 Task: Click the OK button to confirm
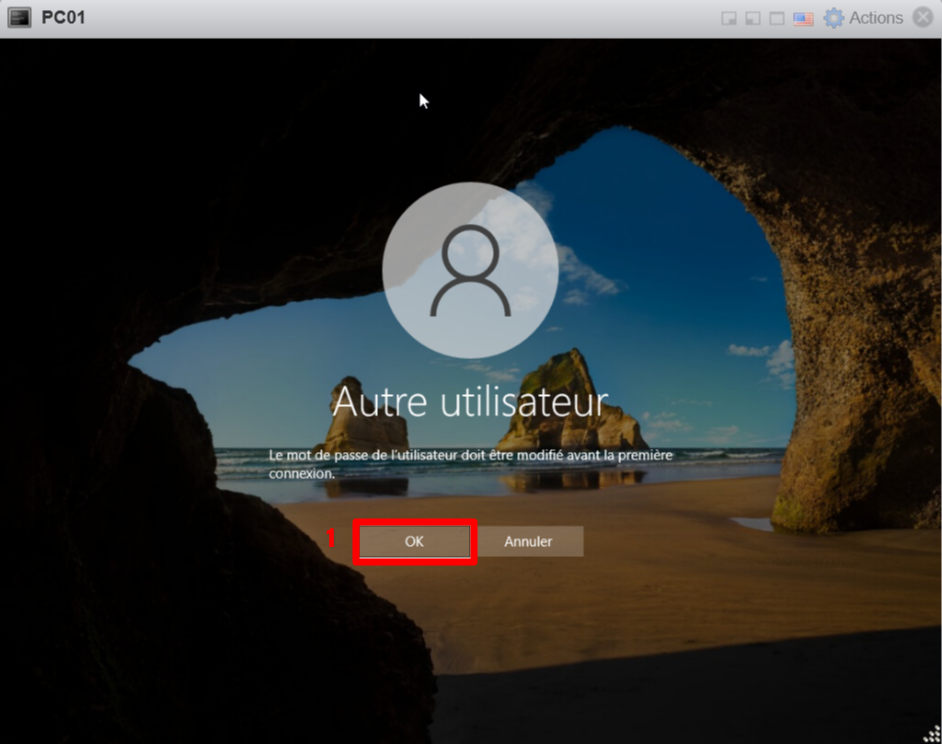414,541
